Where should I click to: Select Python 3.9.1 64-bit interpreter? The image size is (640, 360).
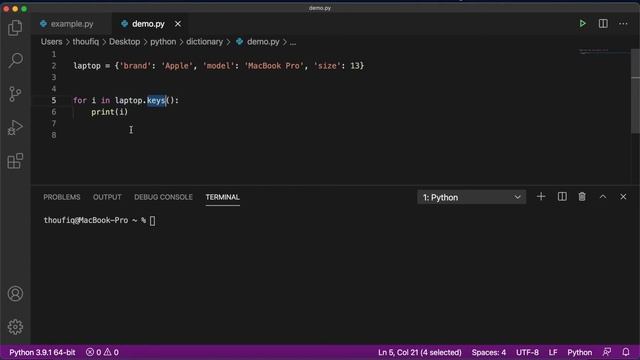click(x=42, y=352)
